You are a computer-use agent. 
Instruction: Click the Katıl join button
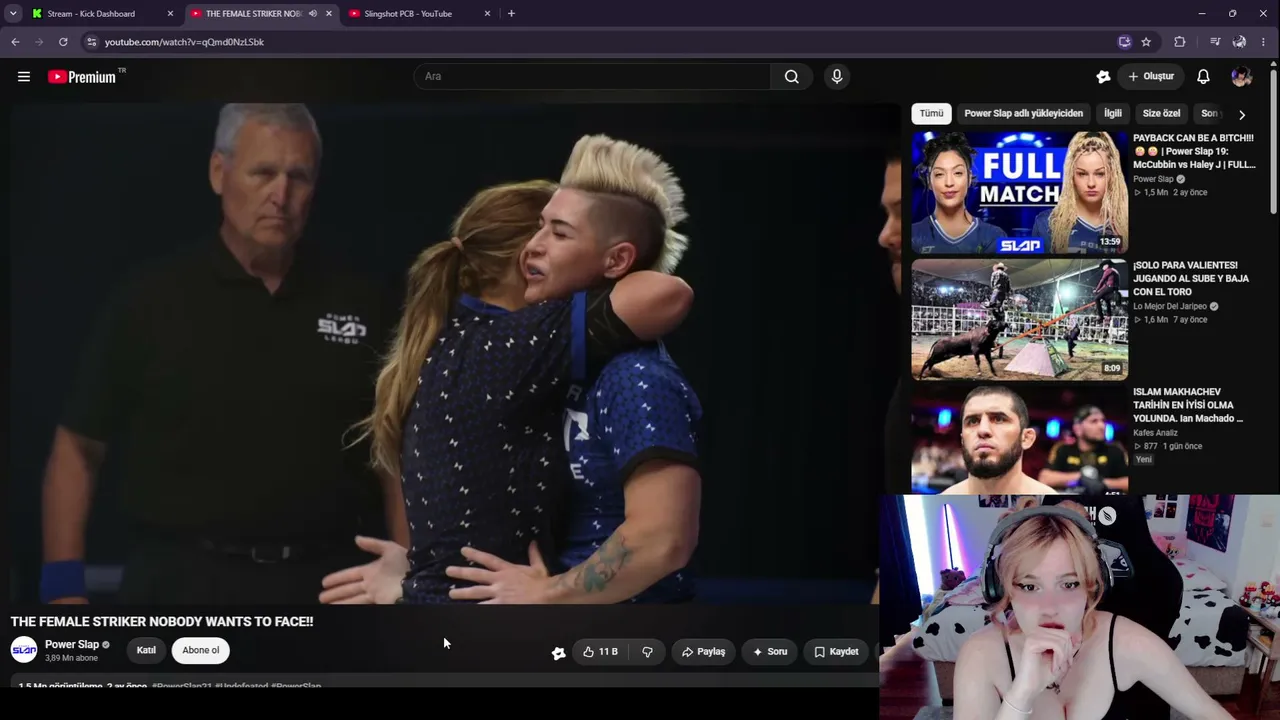(146, 650)
